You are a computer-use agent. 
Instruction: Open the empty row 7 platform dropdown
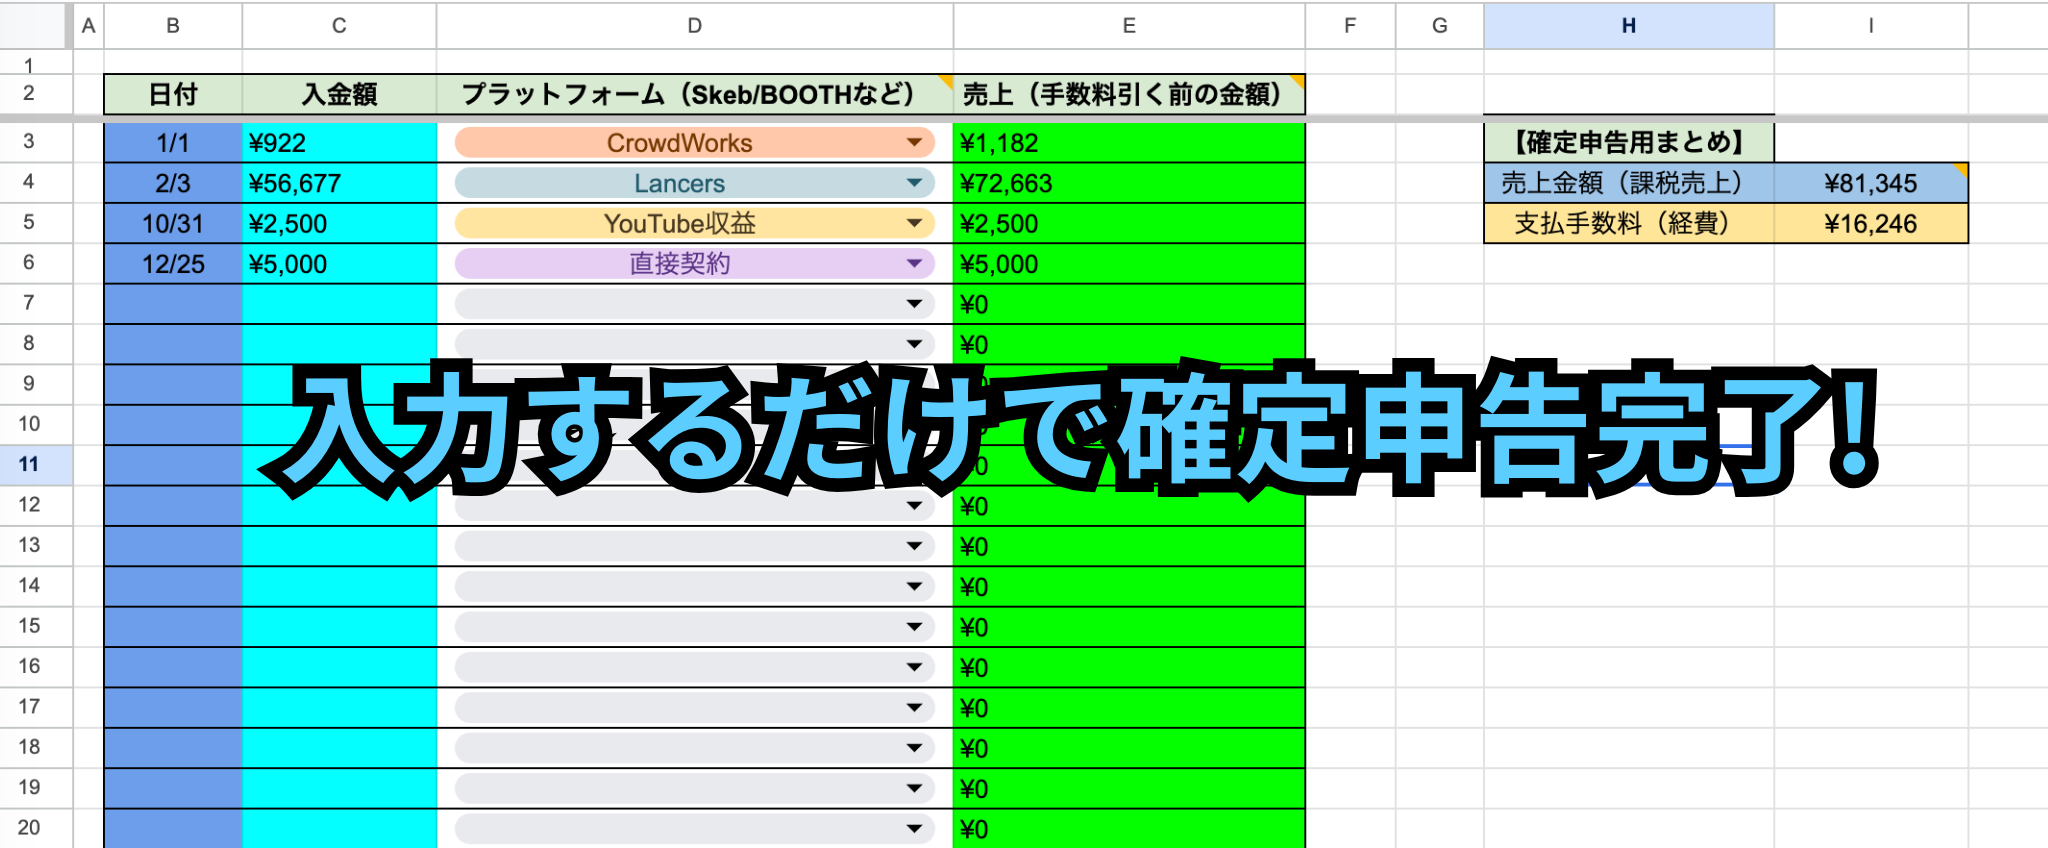tap(694, 304)
